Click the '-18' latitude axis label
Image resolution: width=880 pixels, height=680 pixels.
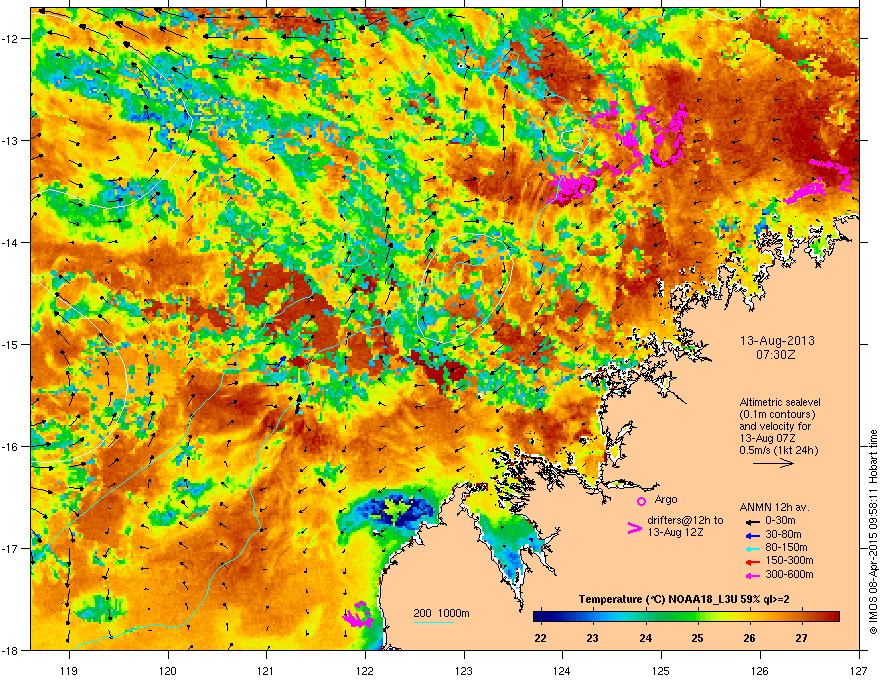(10, 650)
